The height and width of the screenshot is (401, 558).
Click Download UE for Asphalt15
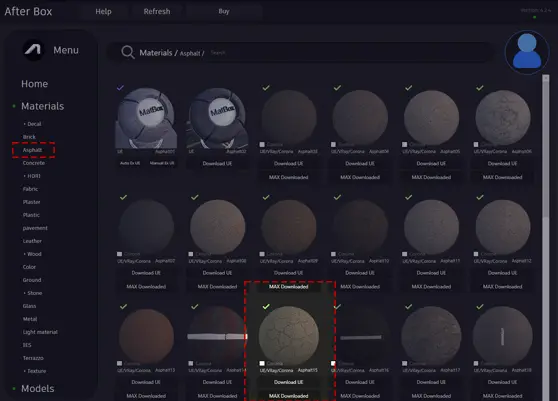tap(288, 382)
